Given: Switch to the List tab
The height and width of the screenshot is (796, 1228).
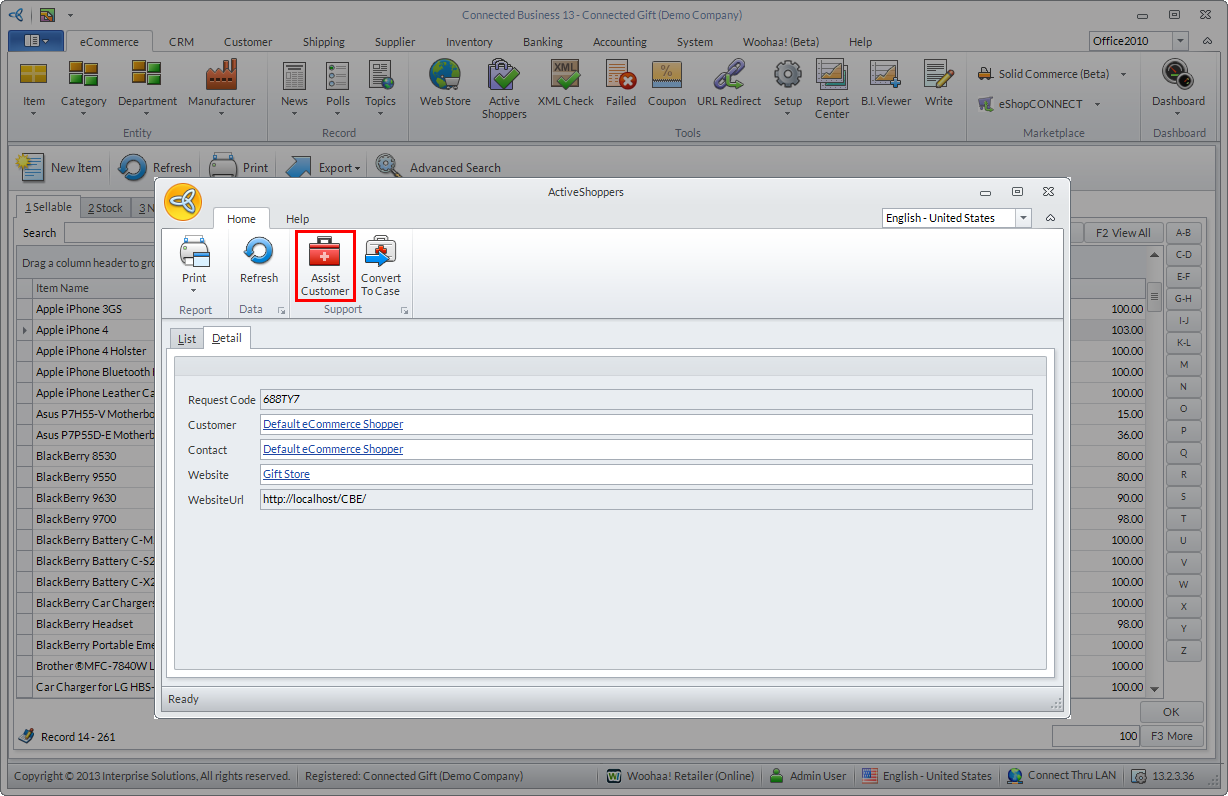Looking at the screenshot, I should [187, 339].
